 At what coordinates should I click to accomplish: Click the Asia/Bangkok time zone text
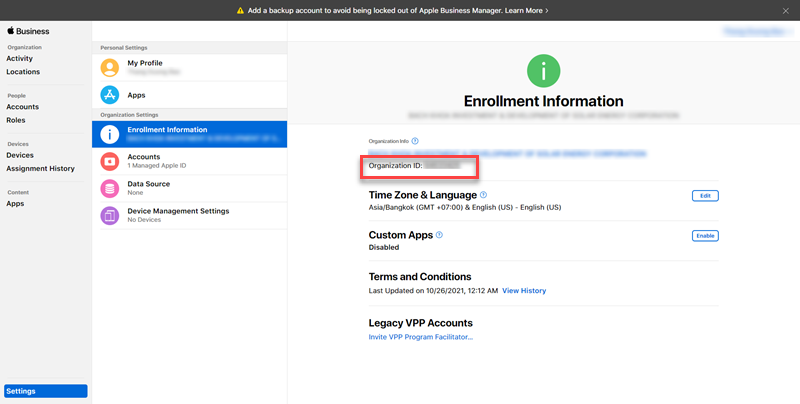[465, 208]
